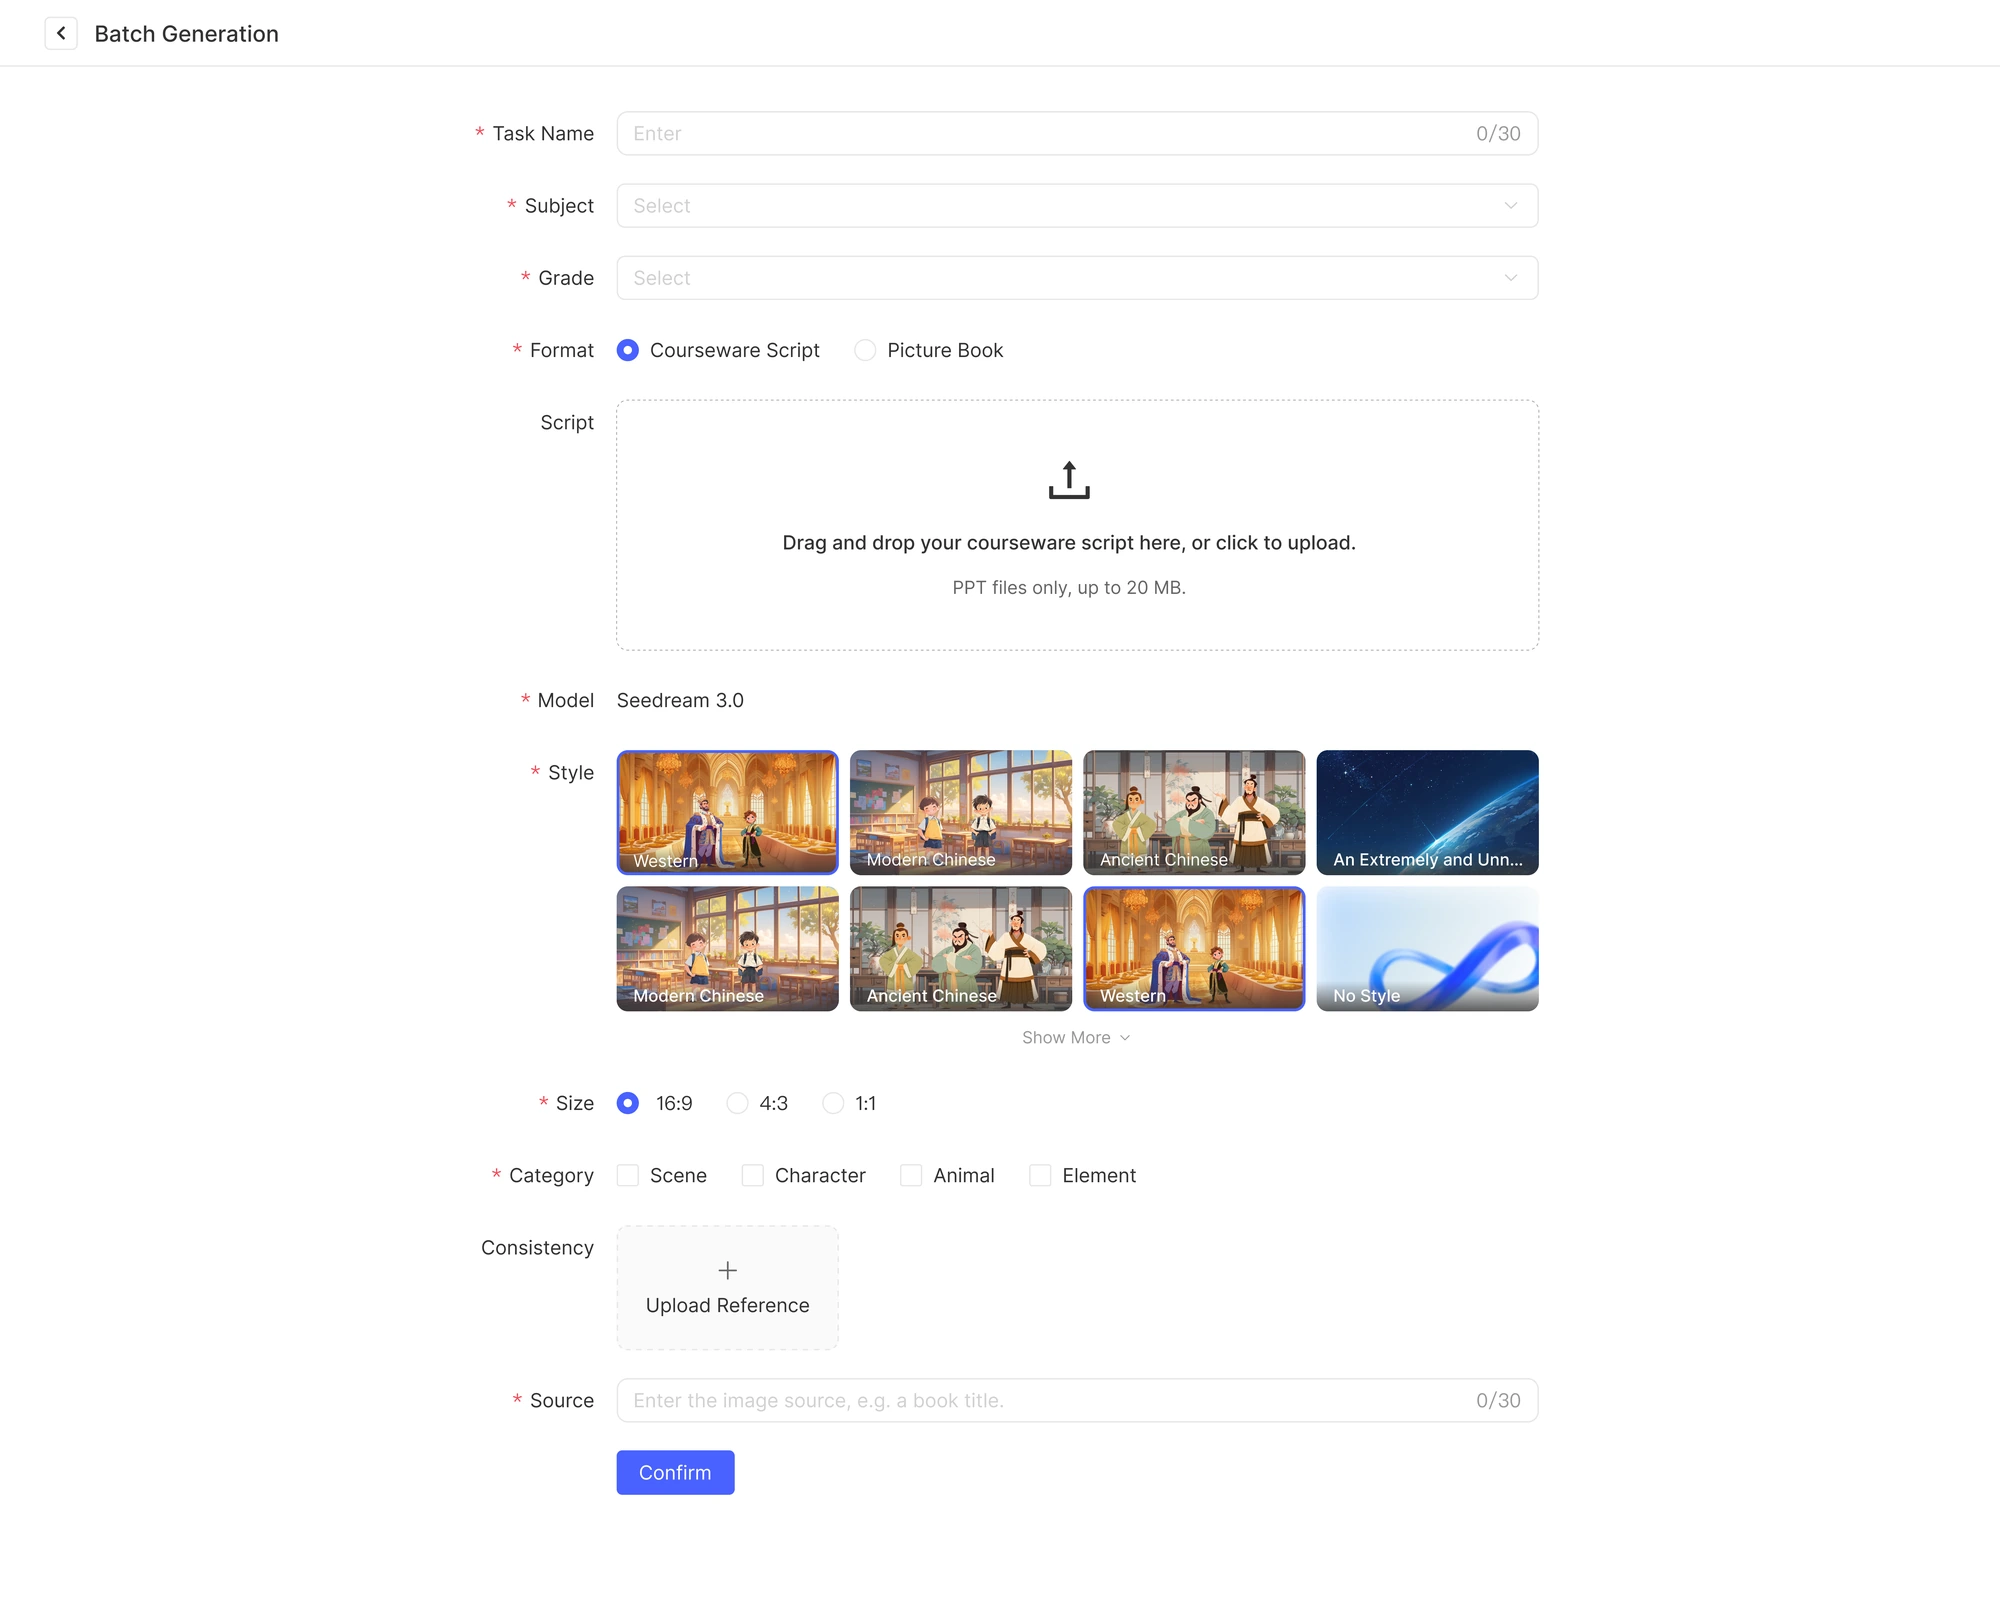Open the Subject dropdown arrow

pyautogui.click(x=1511, y=205)
